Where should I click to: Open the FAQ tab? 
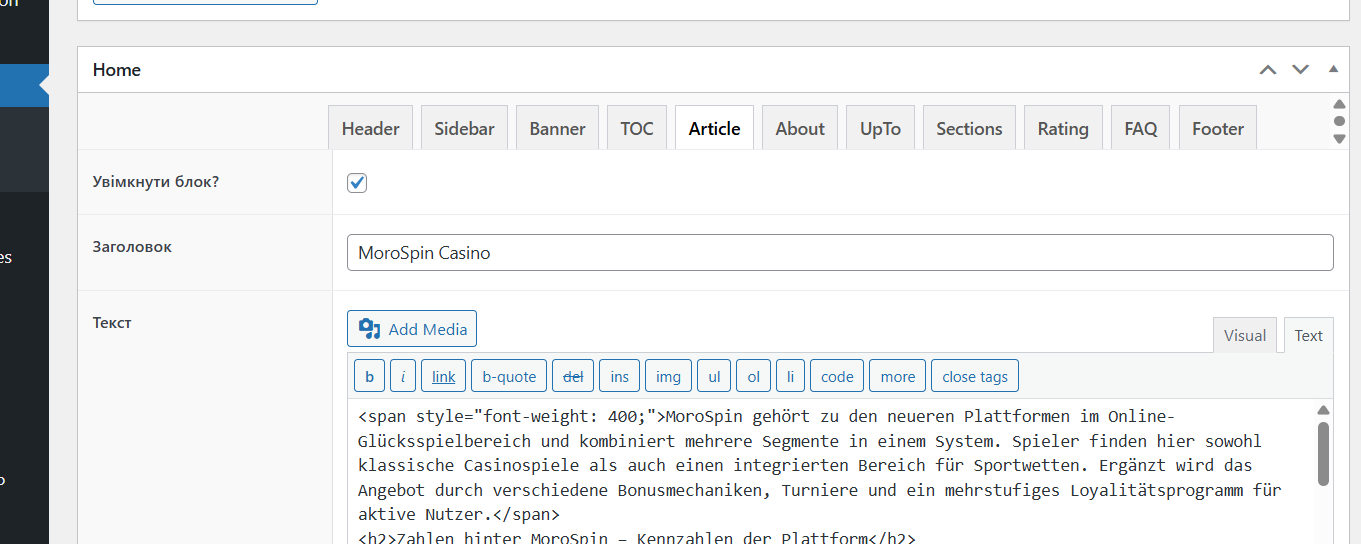click(1141, 128)
